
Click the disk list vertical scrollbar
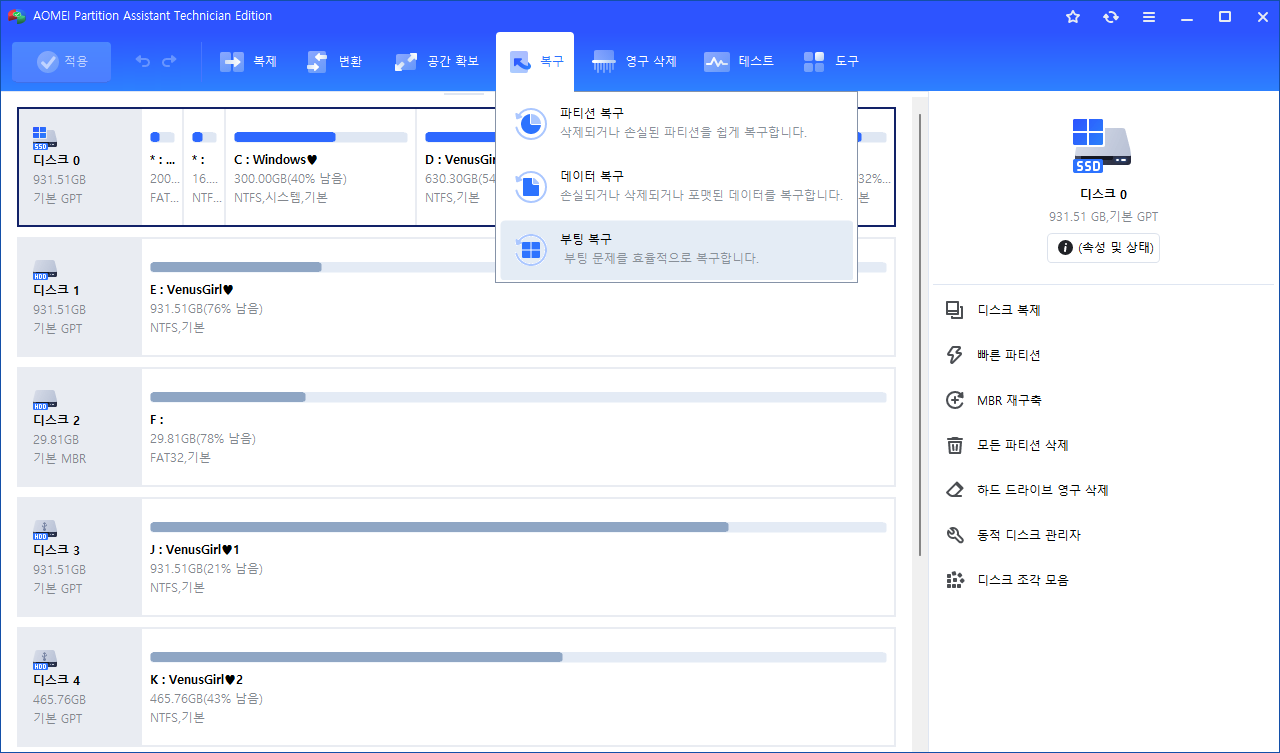919,335
